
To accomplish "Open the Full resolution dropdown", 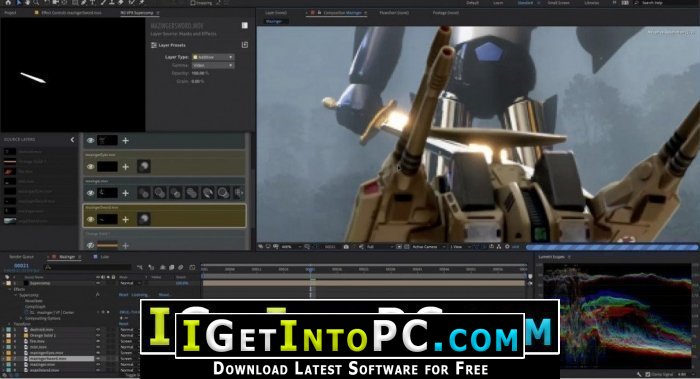I will pos(380,246).
